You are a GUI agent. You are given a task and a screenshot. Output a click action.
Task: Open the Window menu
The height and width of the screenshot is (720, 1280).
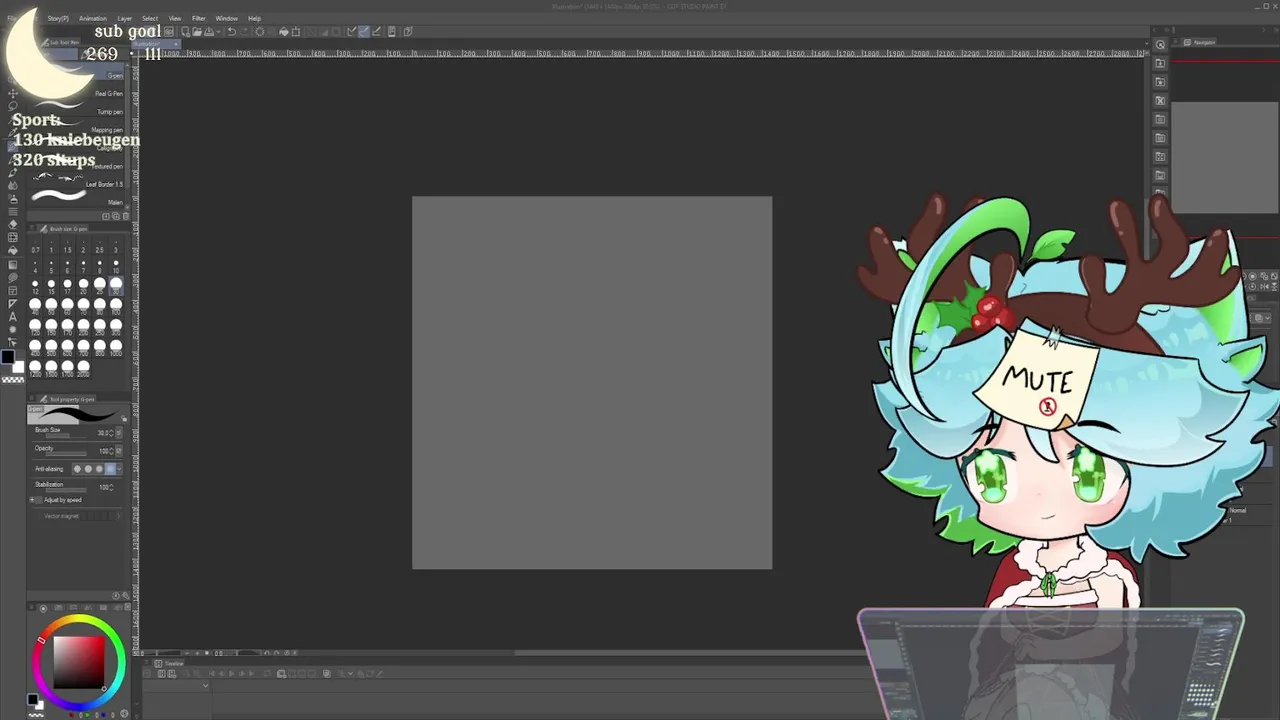(226, 18)
